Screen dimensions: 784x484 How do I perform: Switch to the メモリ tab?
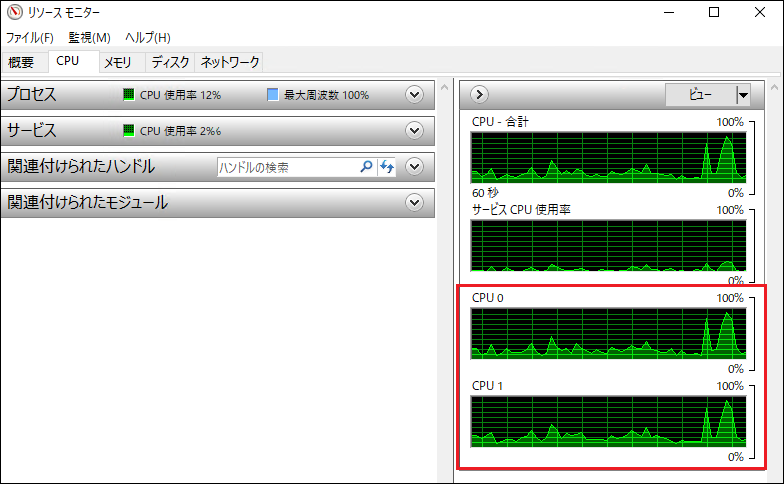tap(118, 62)
